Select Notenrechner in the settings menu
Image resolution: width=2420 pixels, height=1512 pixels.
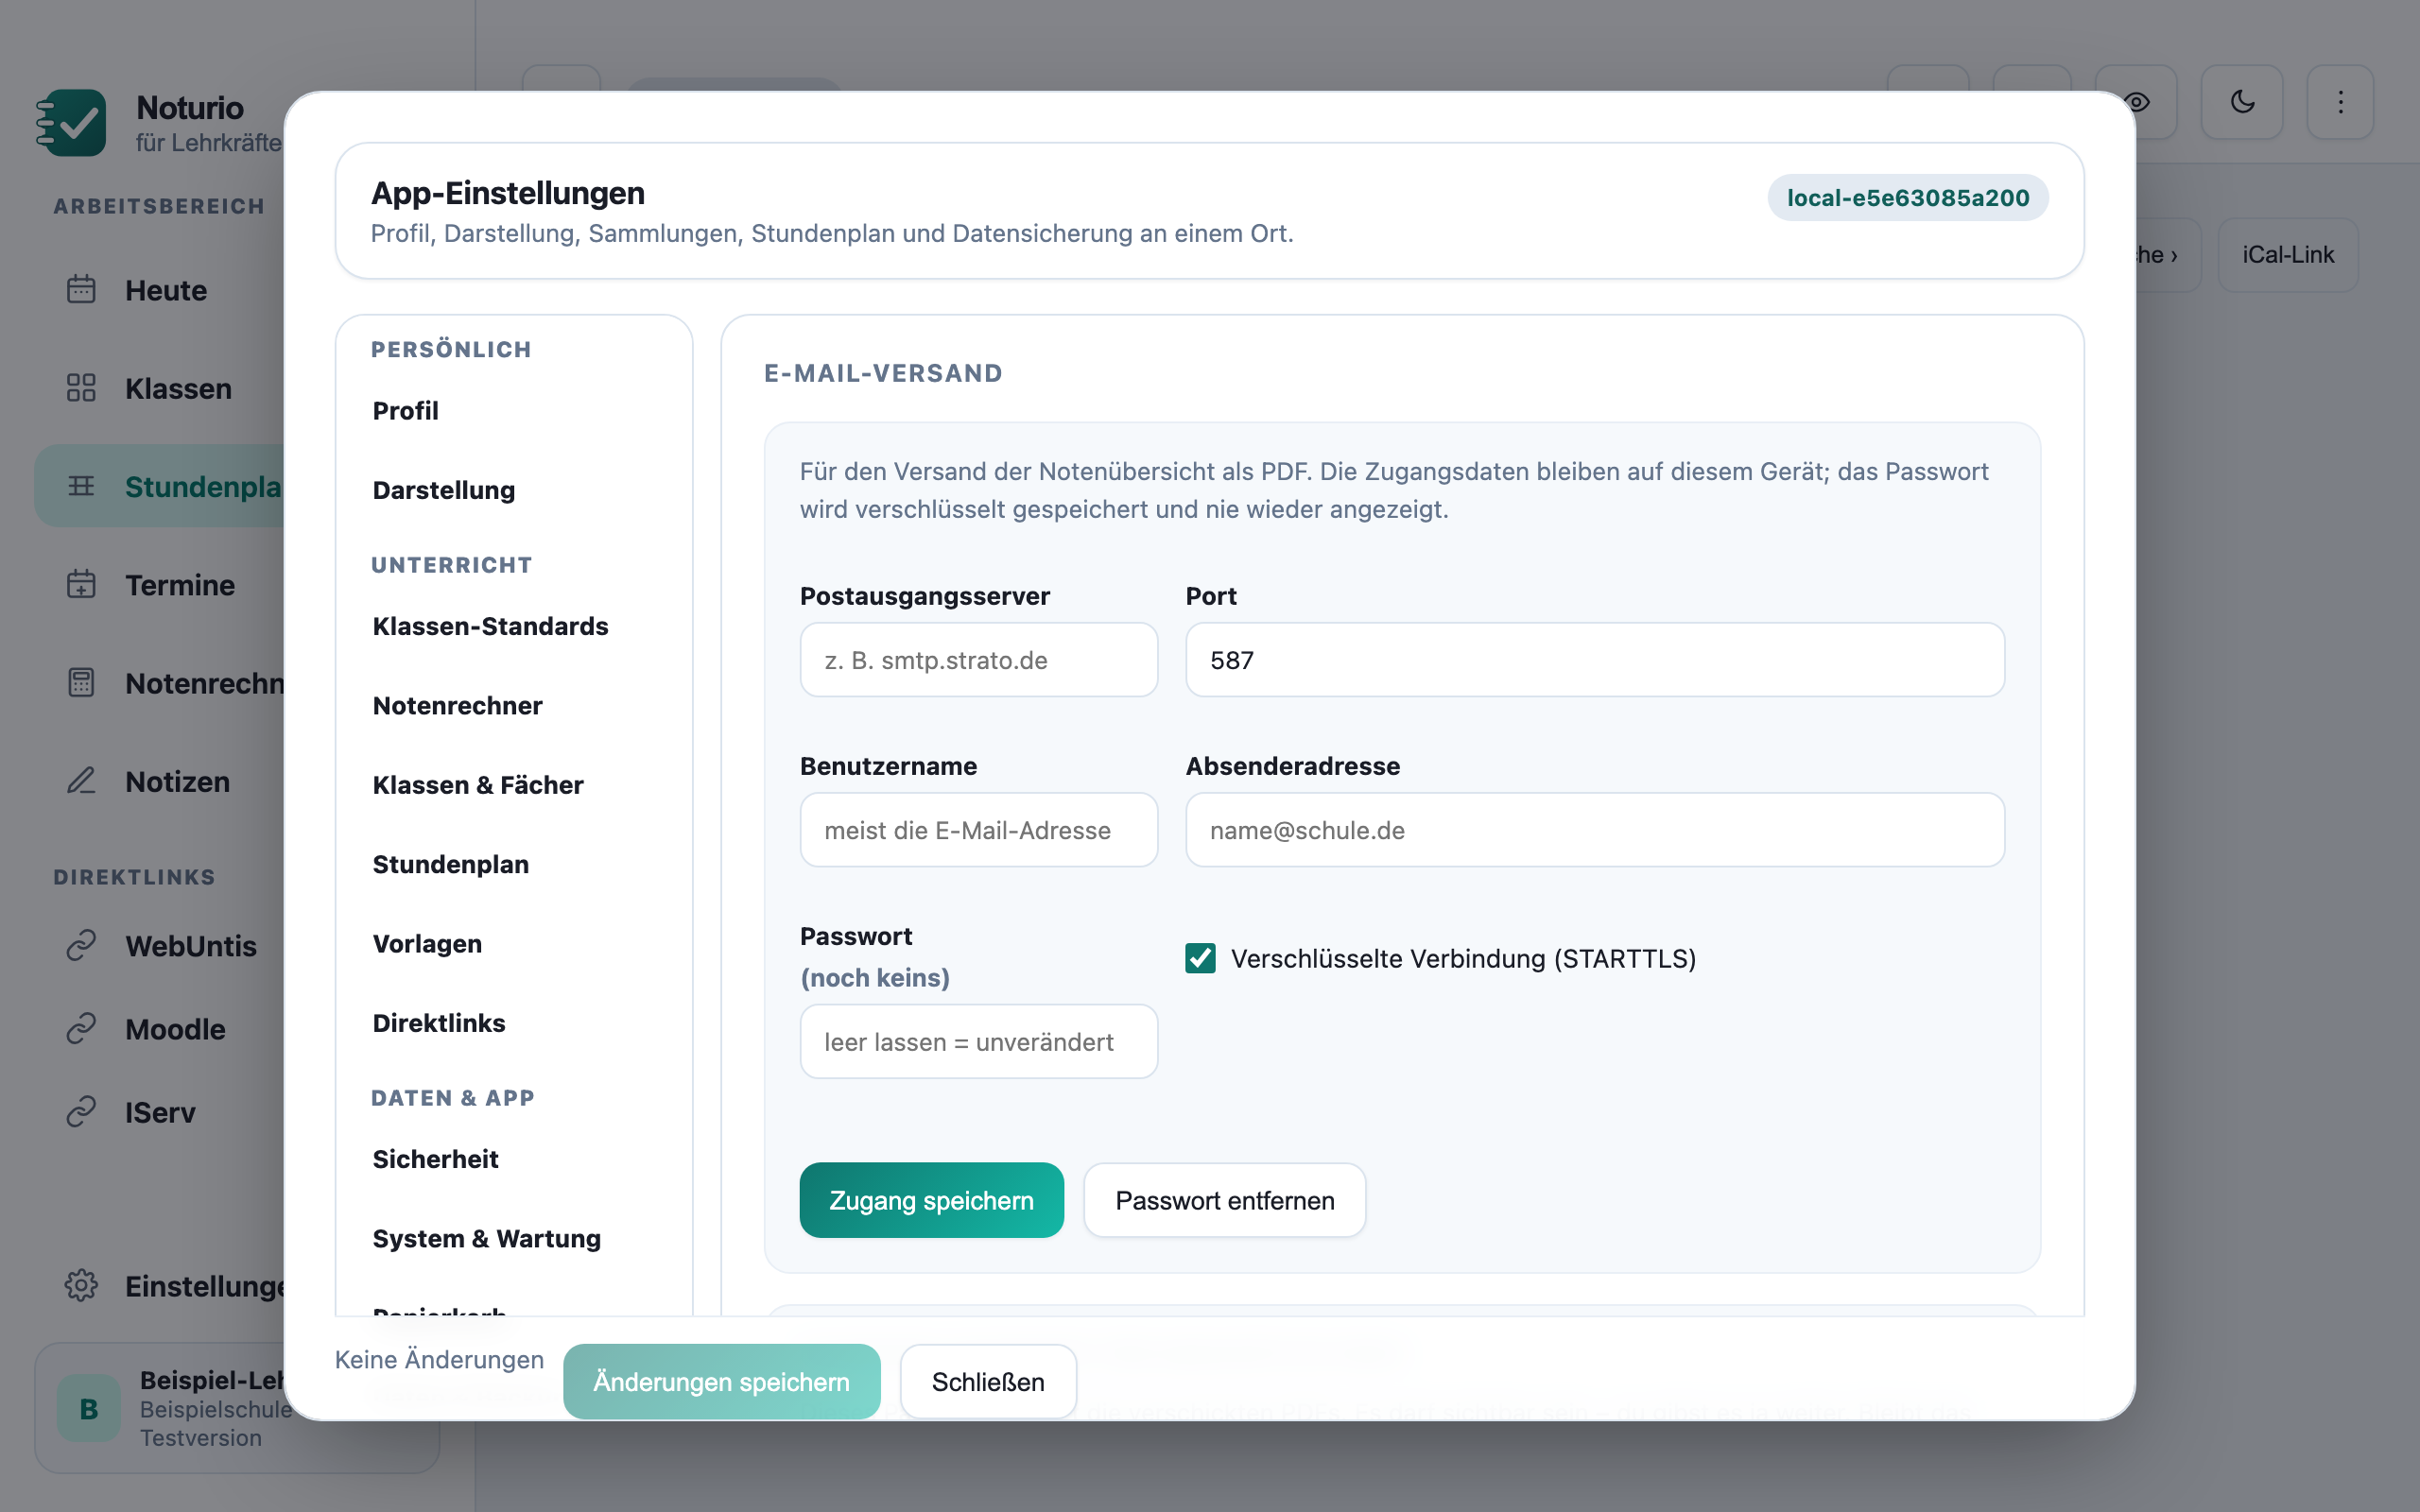coord(514,706)
